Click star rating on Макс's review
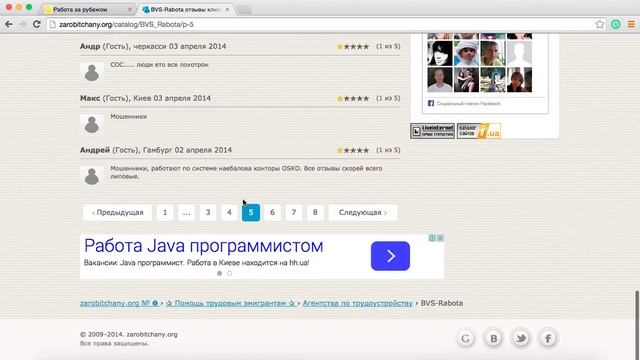The image size is (640, 360). click(x=353, y=98)
